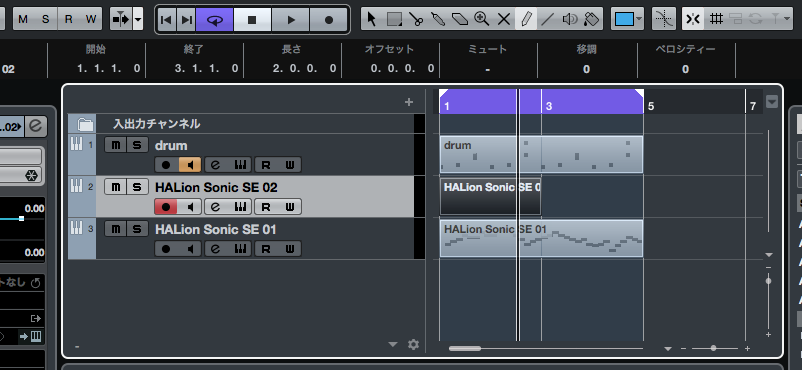Toggle monitor on HALion Sonic SE 02

190,207
